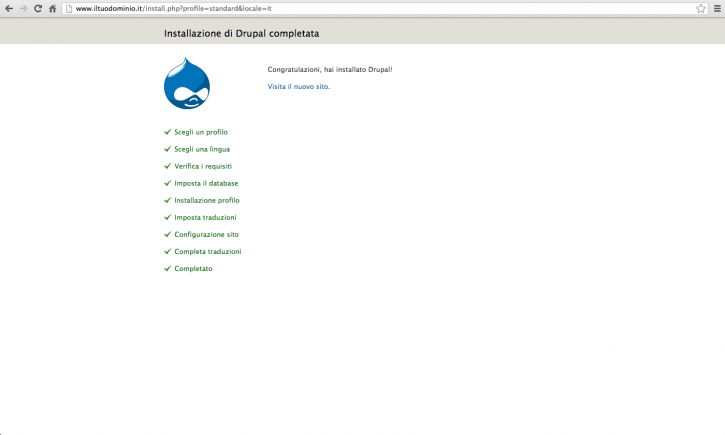Click the checkmark beside 'Configurazione sito'

tap(167, 234)
